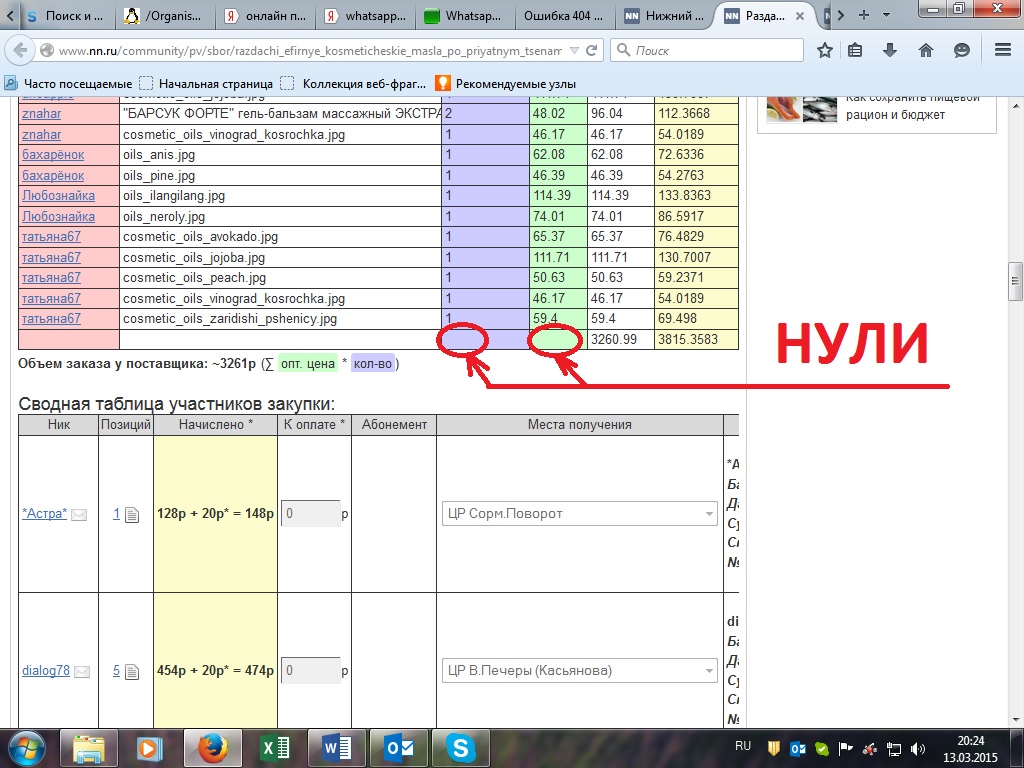Show the bookmarks list icon in toolbar

[x=857, y=51]
